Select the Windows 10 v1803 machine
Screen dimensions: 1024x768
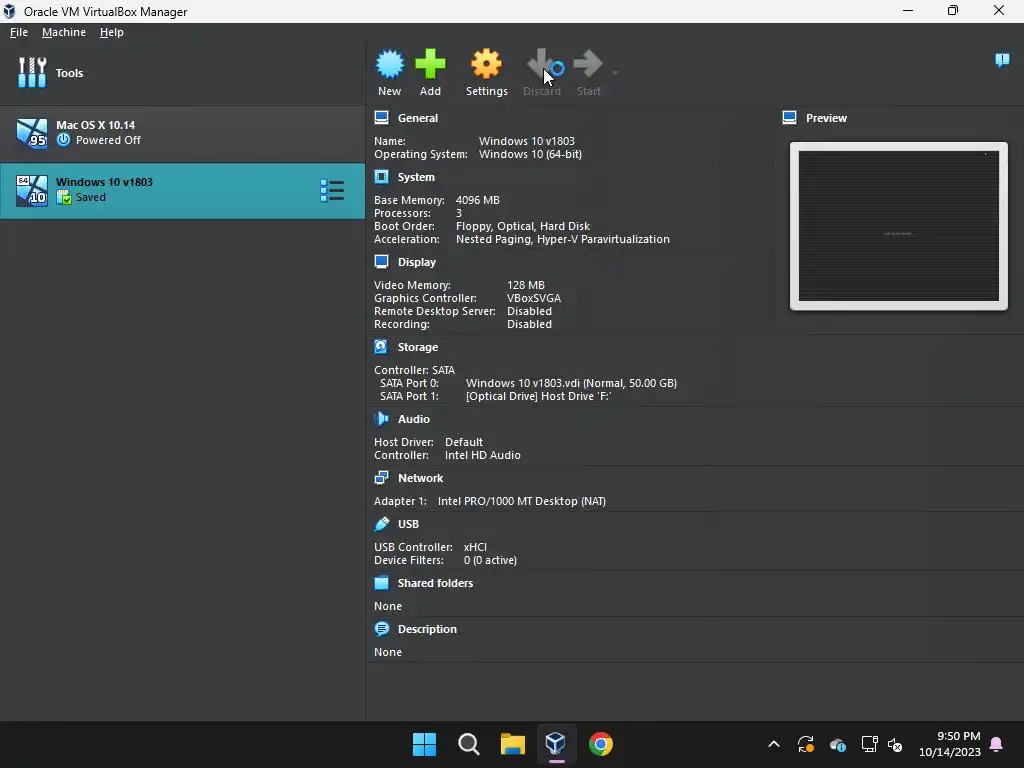pos(182,190)
